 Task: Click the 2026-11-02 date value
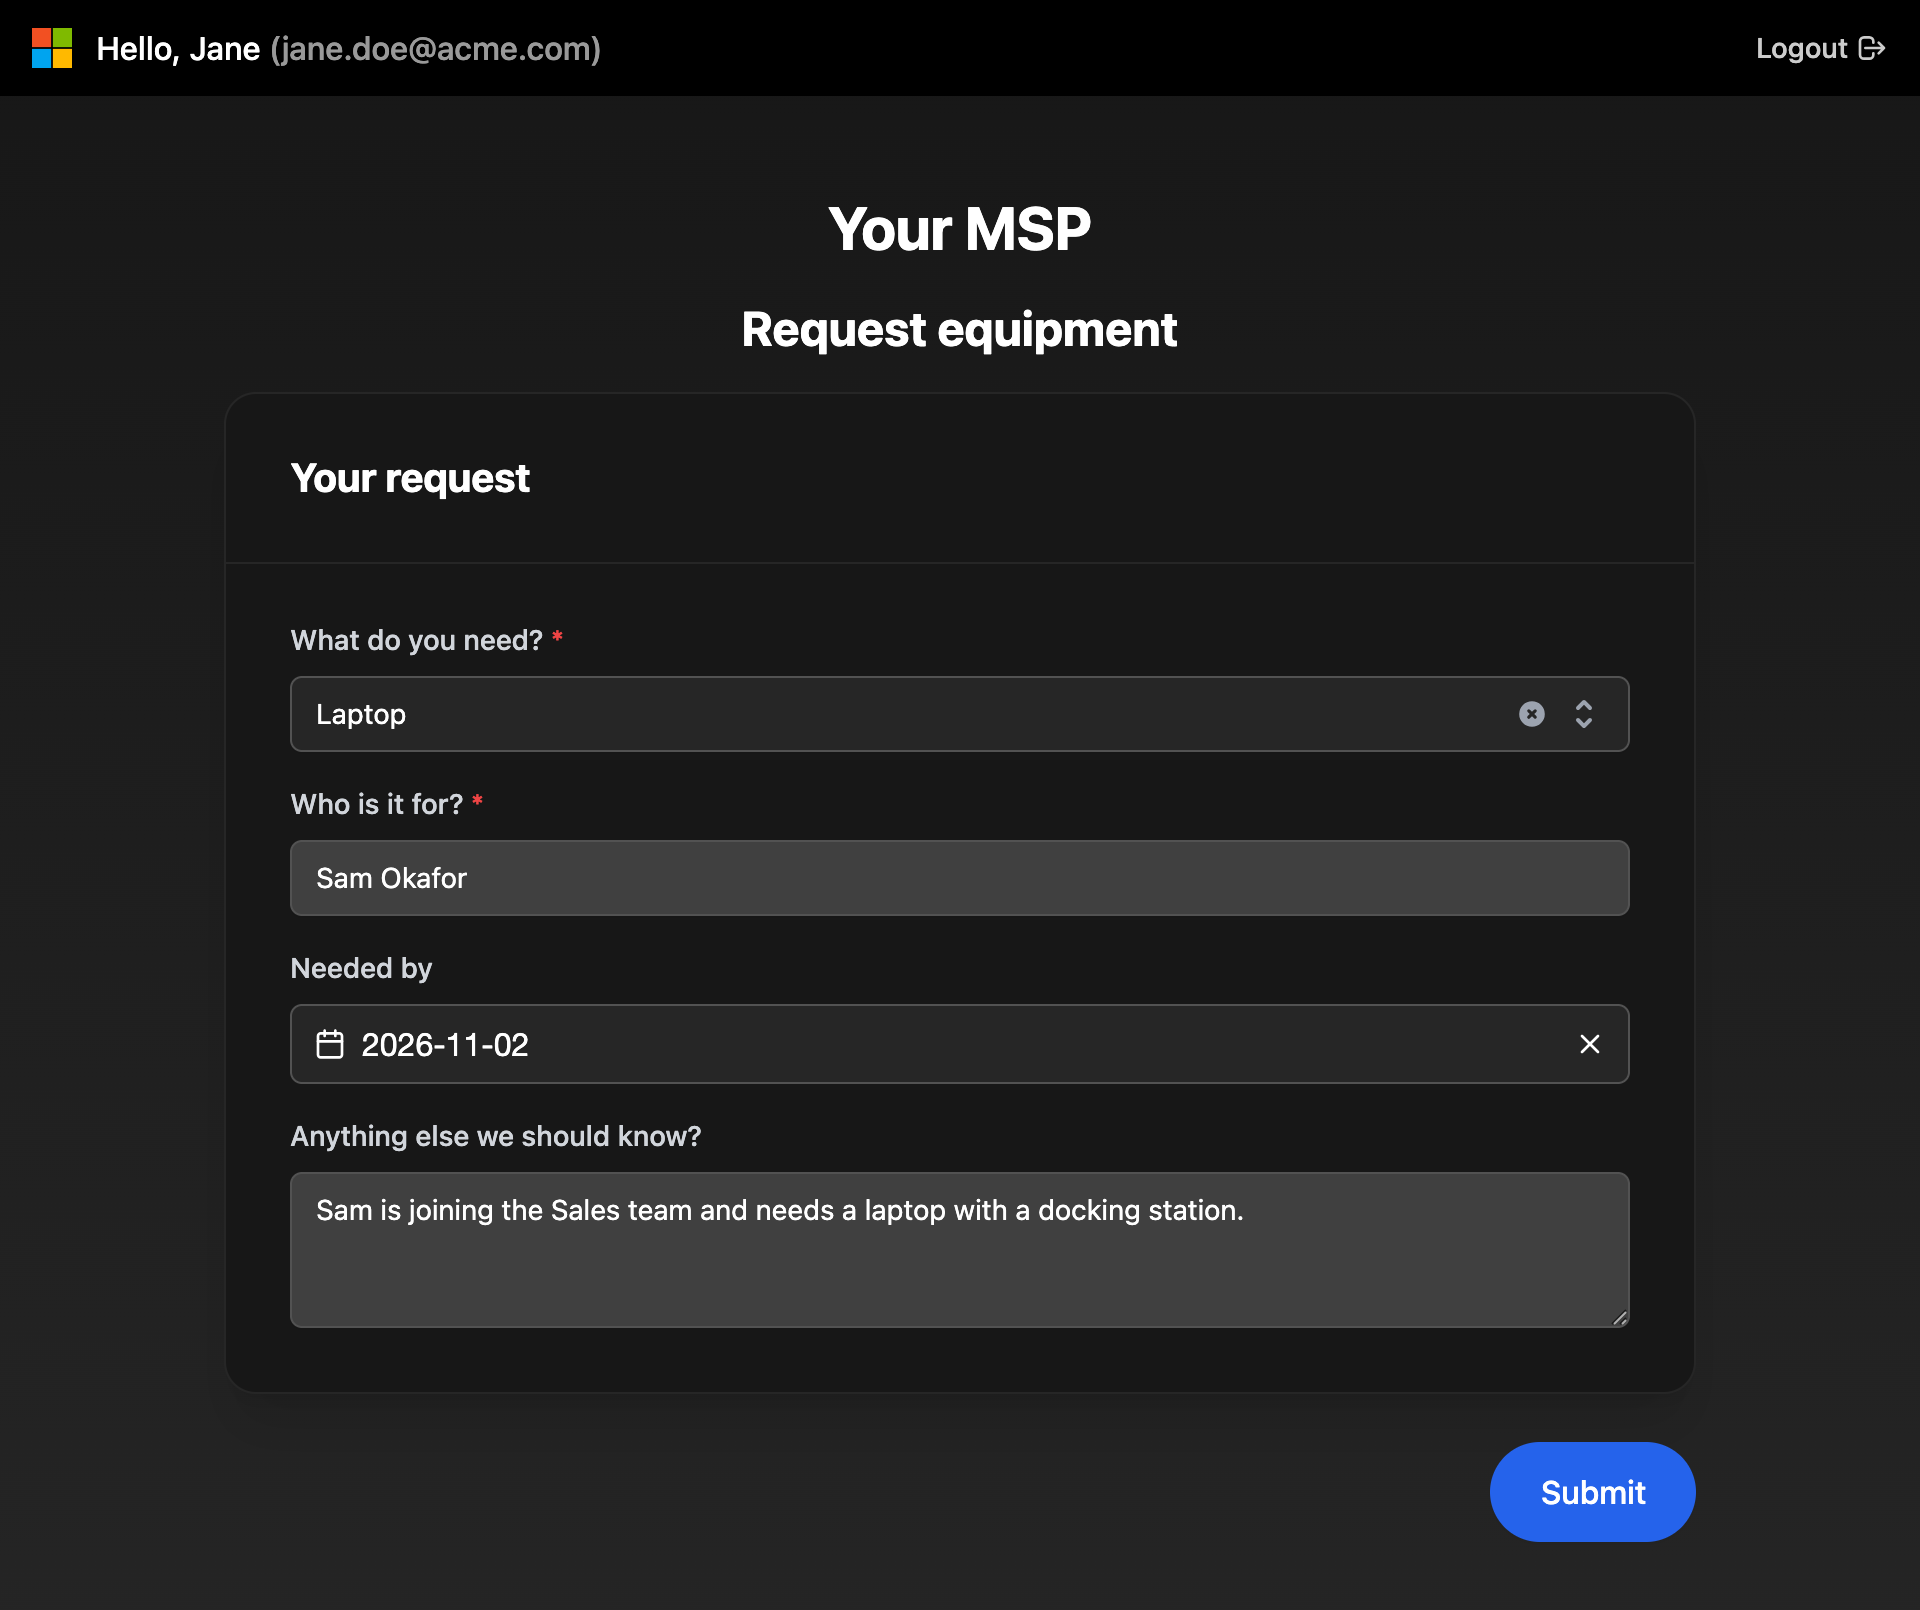point(445,1045)
